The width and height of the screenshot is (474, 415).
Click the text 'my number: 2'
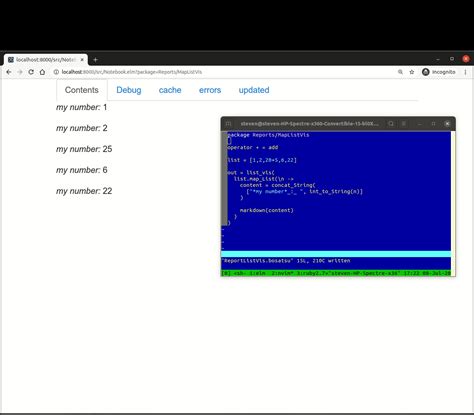click(82, 128)
